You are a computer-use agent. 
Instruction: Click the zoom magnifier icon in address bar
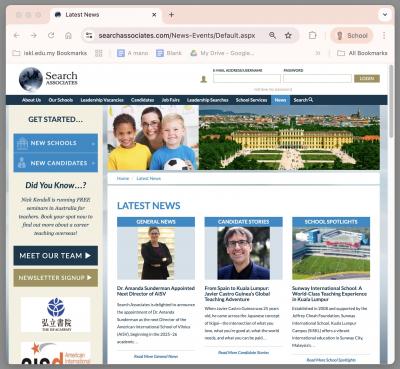tap(272, 35)
